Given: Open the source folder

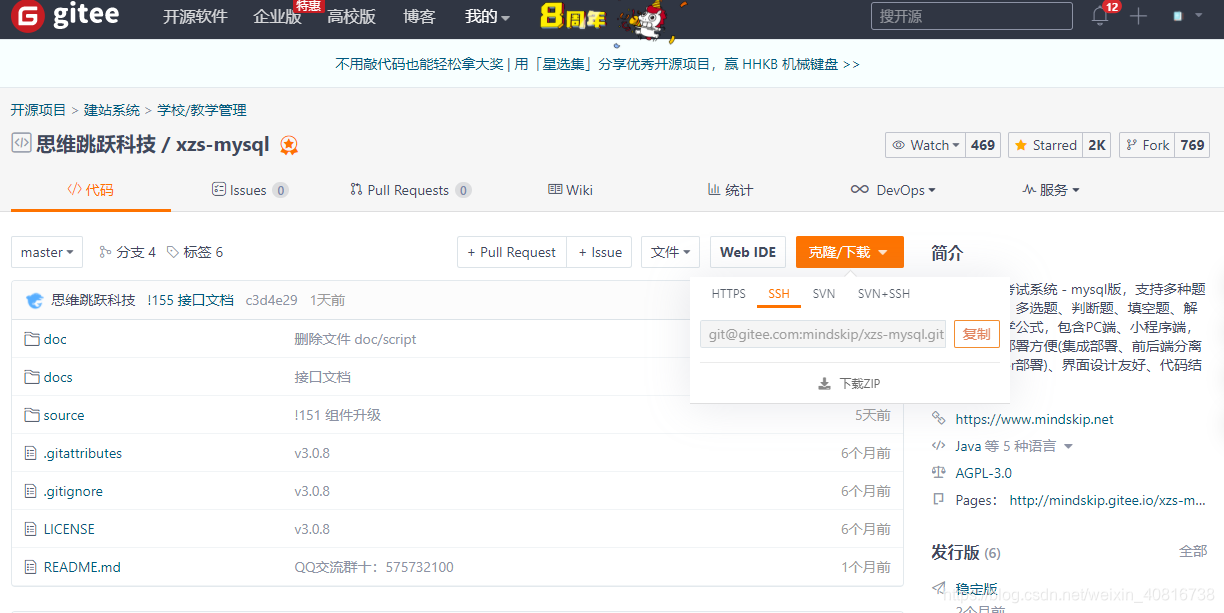Looking at the screenshot, I should pos(64,415).
